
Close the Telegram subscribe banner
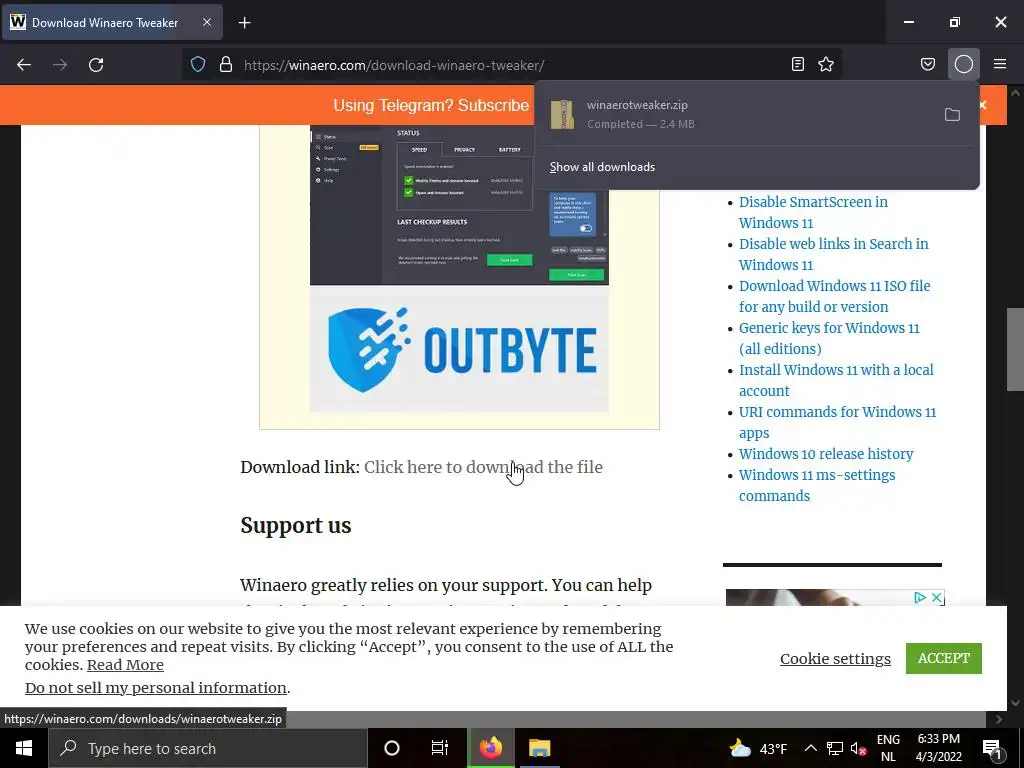[x=983, y=104]
